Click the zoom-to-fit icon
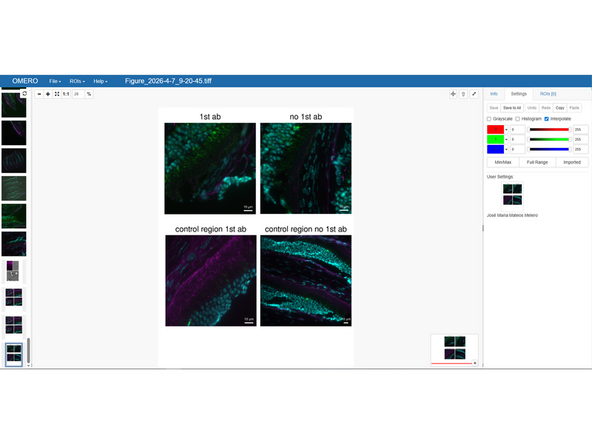The height and width of the screenshot is (444, 592). point(57,94)
